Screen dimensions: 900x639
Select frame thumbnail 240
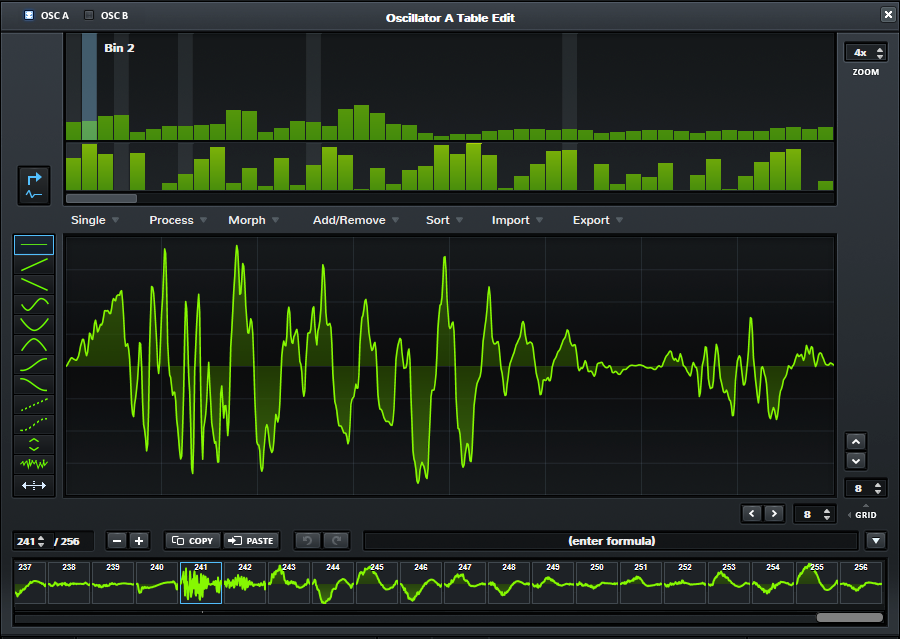157,582
